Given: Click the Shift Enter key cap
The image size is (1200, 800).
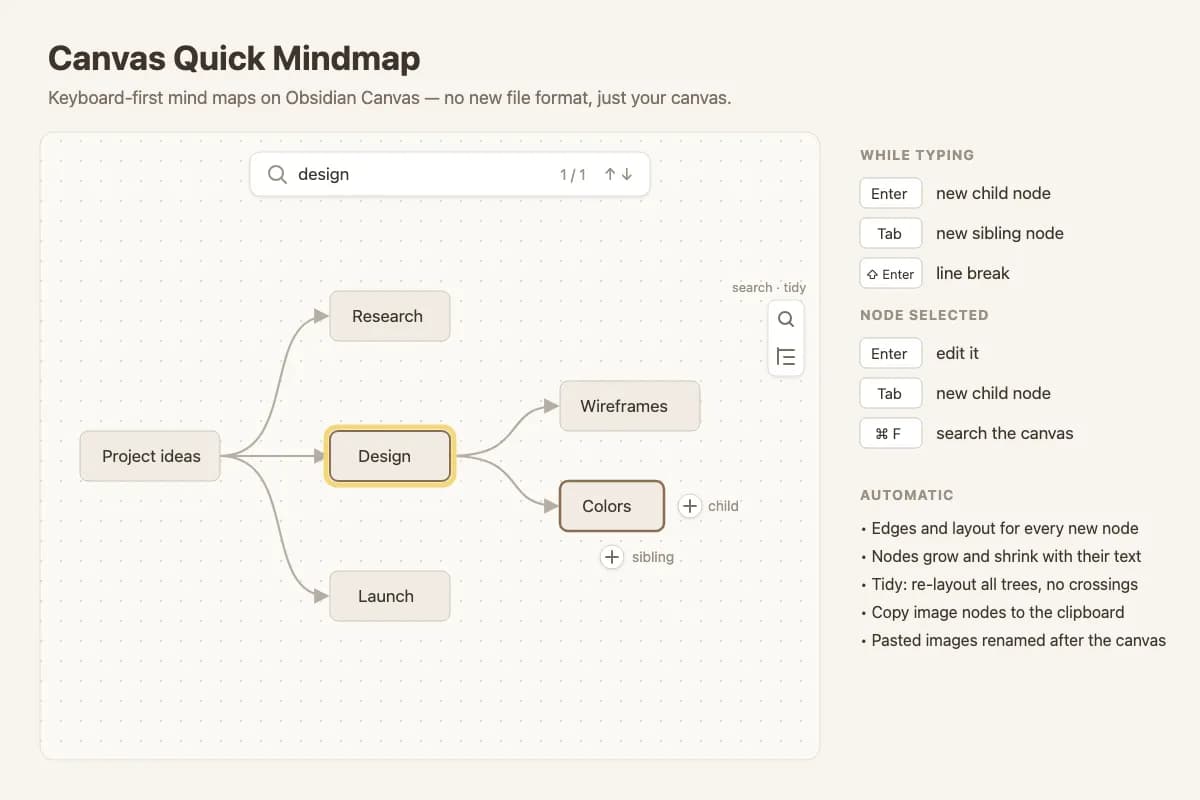Looking at the screenshot, I should click(x=890, y=274).
